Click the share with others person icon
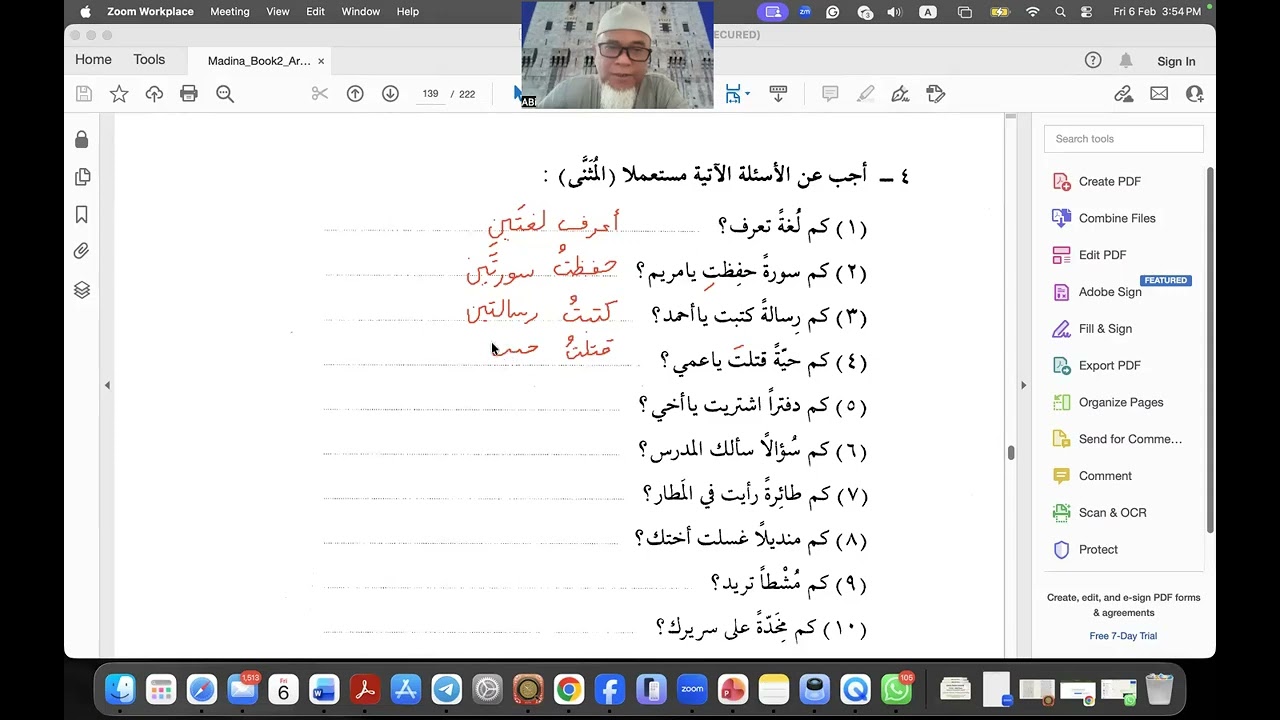1280x720 pixels. 1194,94
